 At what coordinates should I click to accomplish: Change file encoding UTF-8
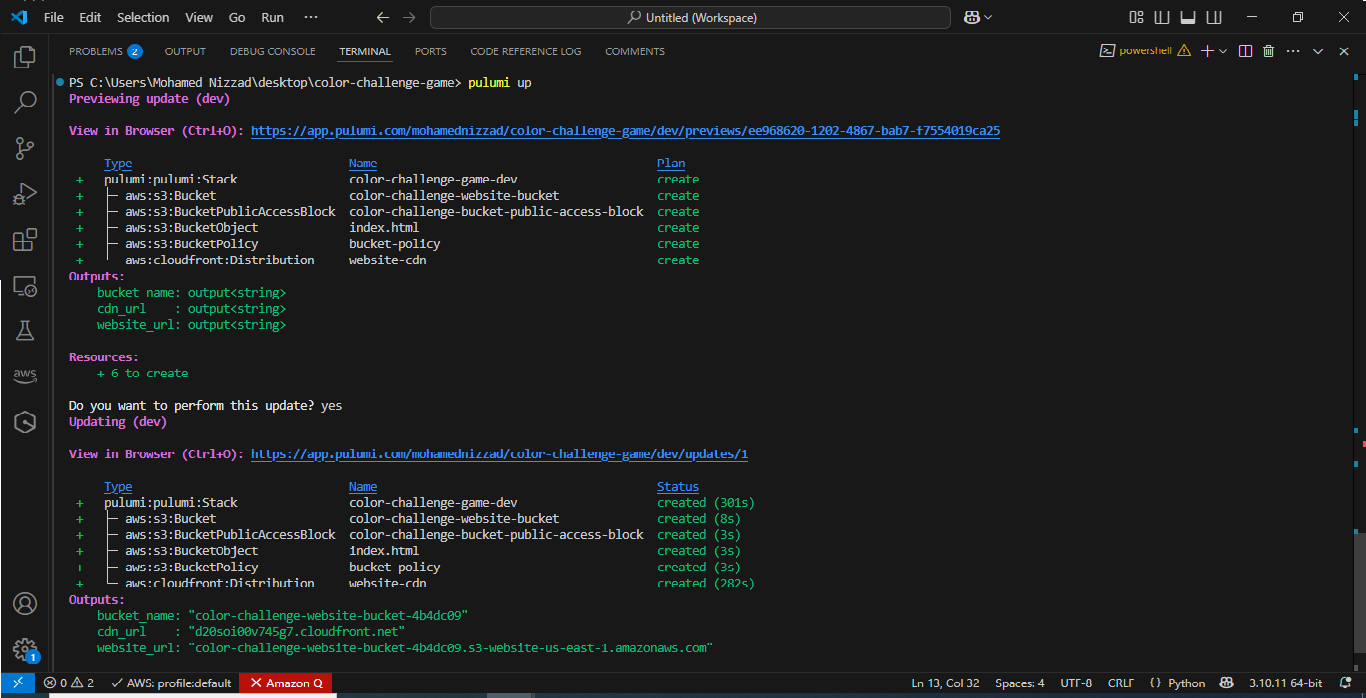pos(1076,683)
